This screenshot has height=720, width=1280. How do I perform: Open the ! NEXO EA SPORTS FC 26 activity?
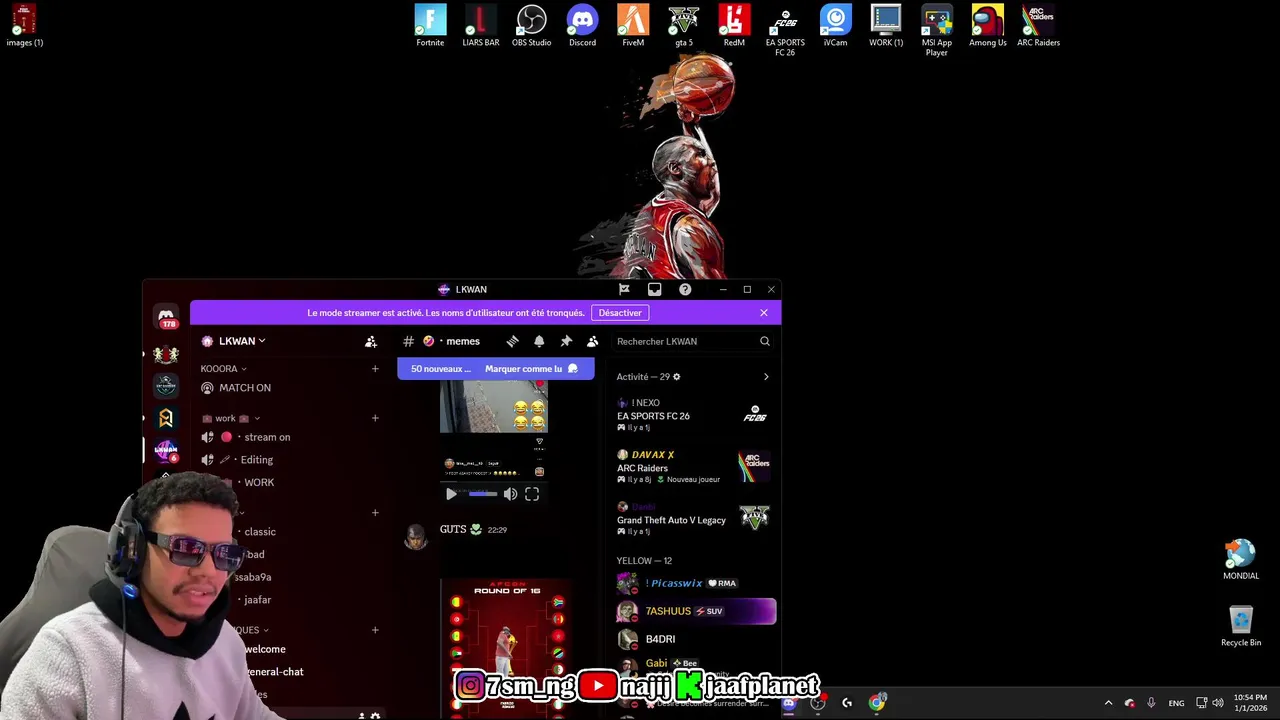pyautogui.click(x=692, y=414)
